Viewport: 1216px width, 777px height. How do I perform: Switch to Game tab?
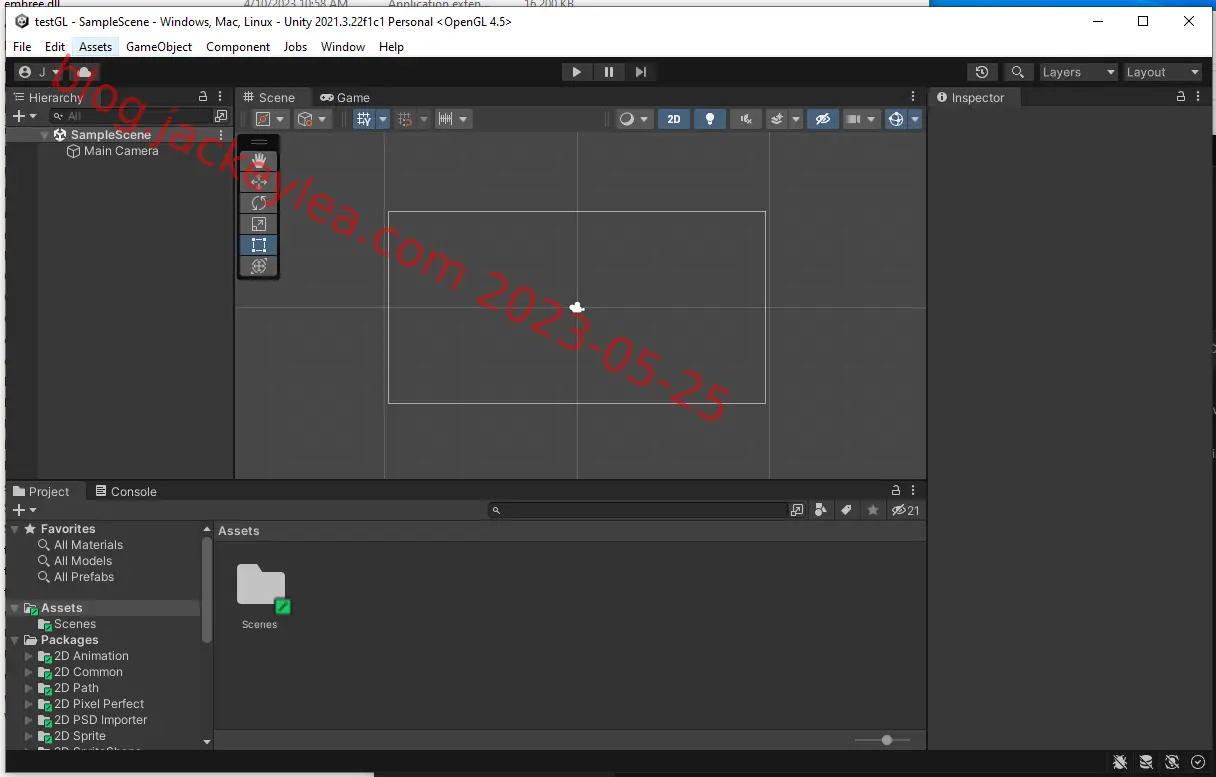[345, 97]
